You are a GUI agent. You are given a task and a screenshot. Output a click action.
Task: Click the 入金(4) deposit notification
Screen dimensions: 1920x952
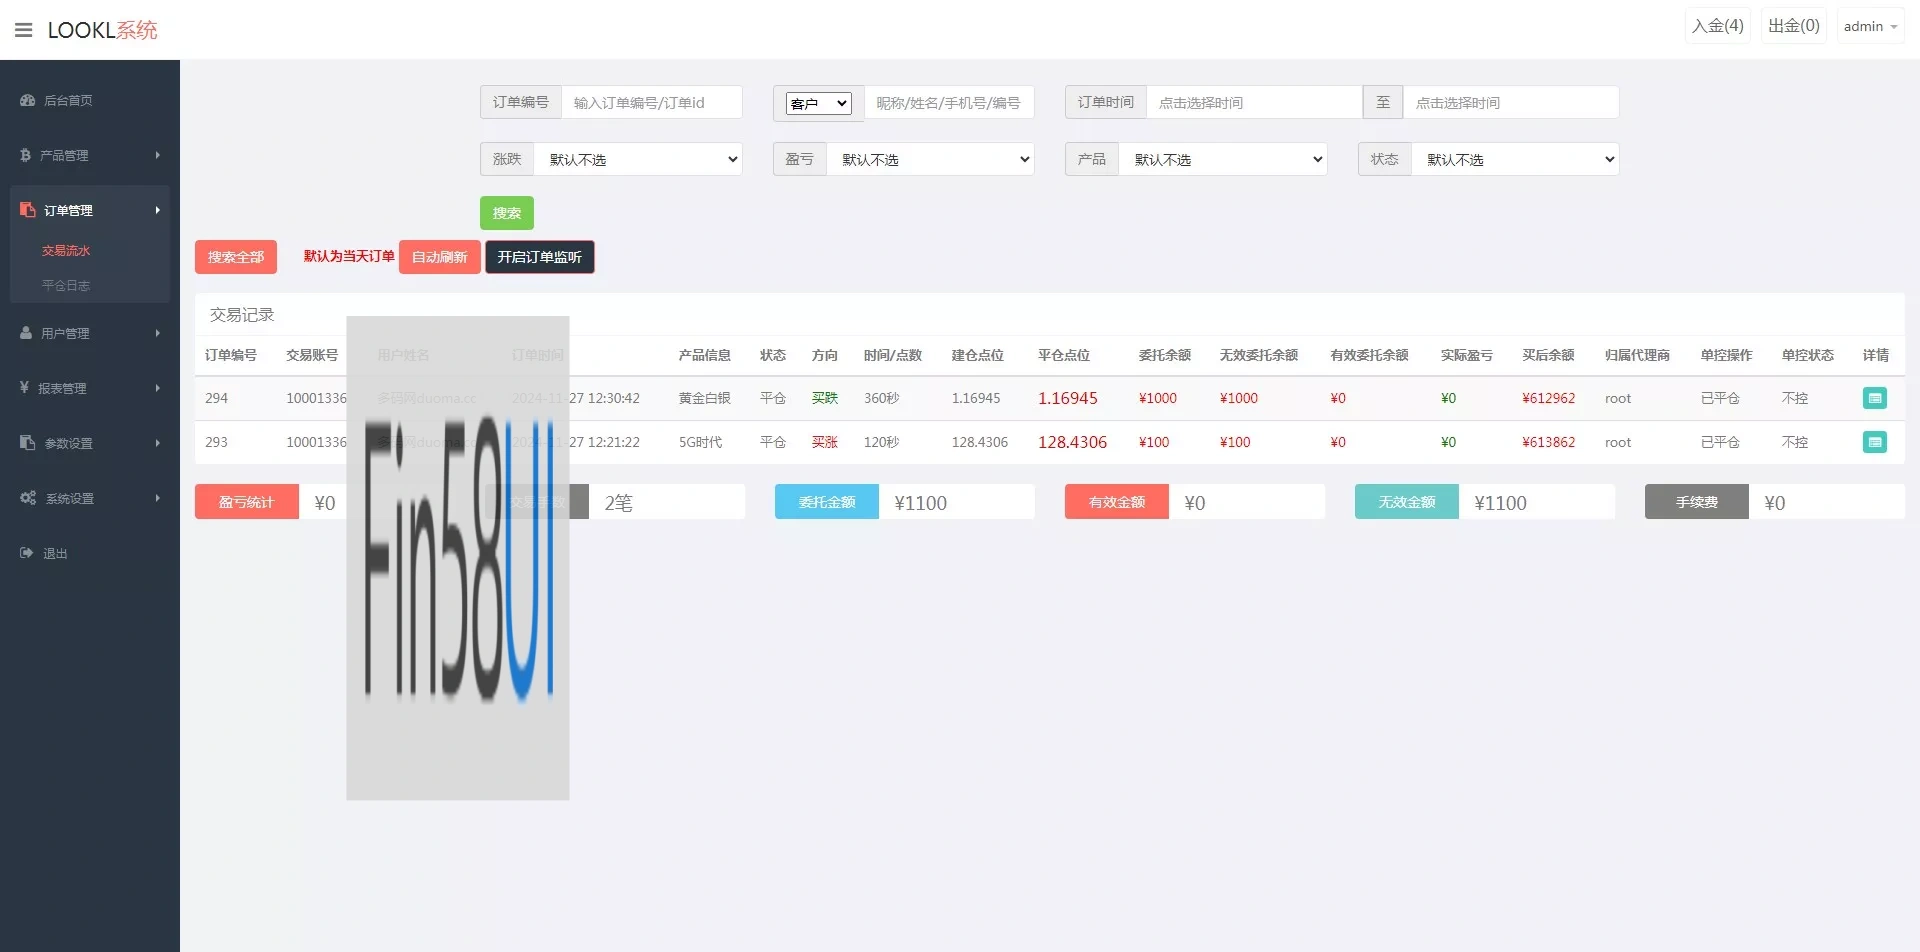point(1717,26)
